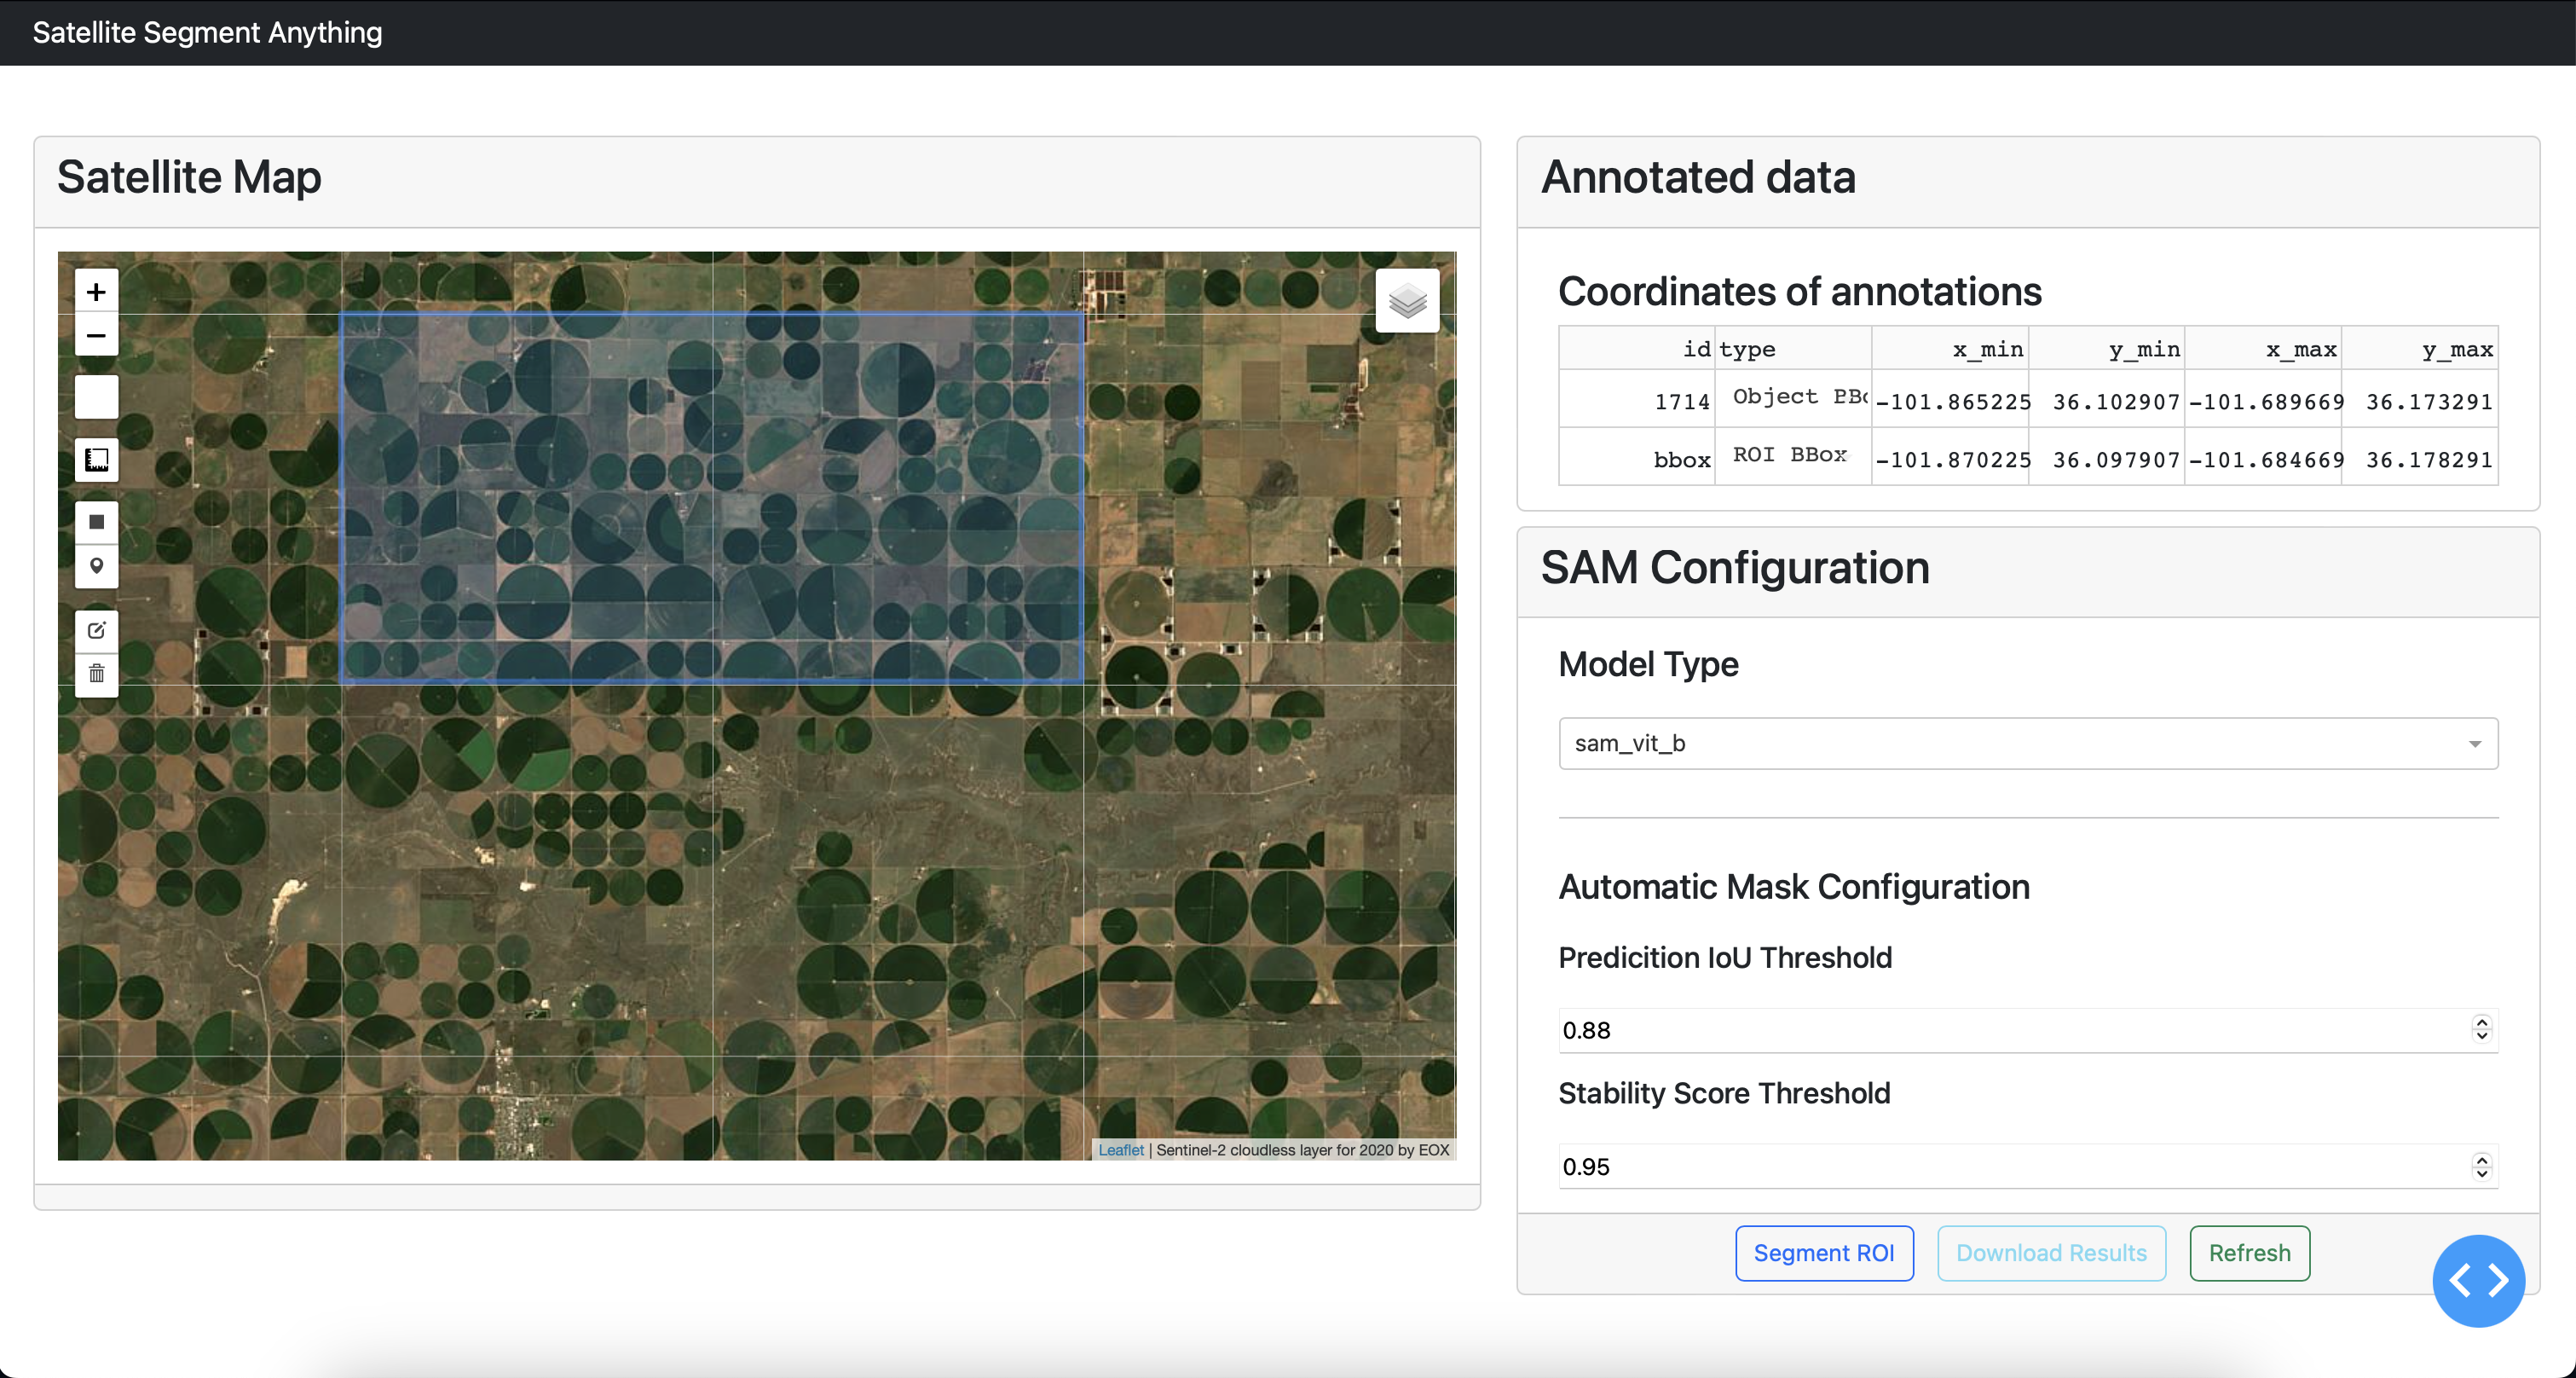The image size is (2576, 1378).
Task: Click the Stability Score Threshold stepper arrows
Action: (x=2481, y=1166)
